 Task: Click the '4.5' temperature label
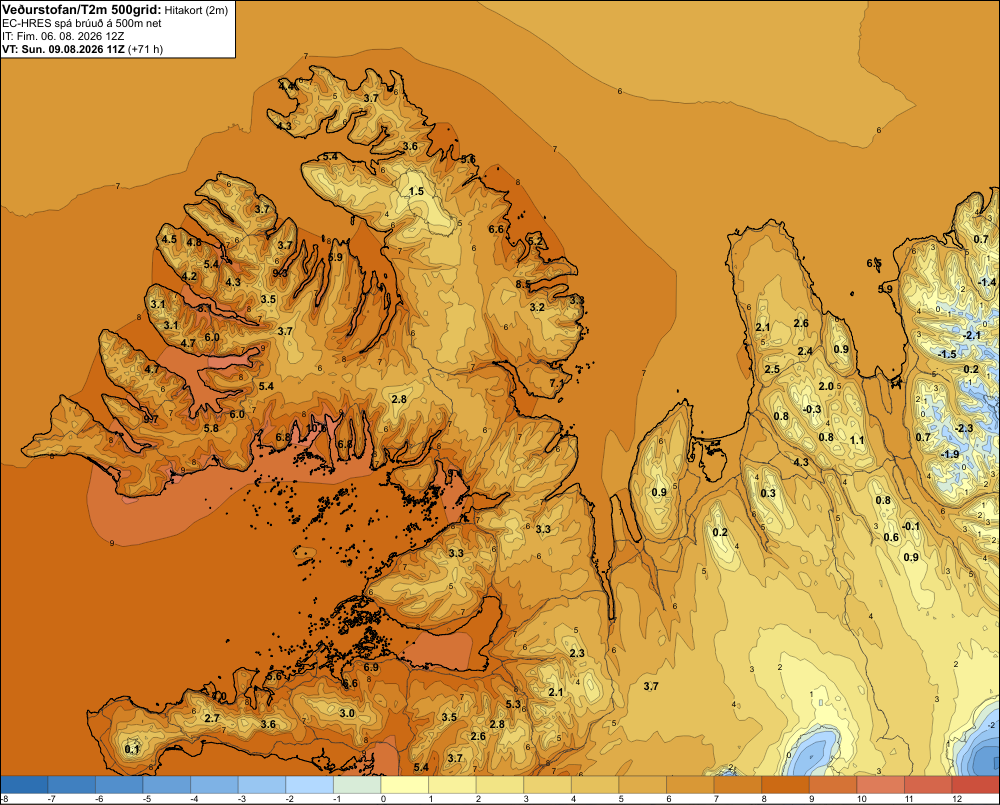[169, 239]
